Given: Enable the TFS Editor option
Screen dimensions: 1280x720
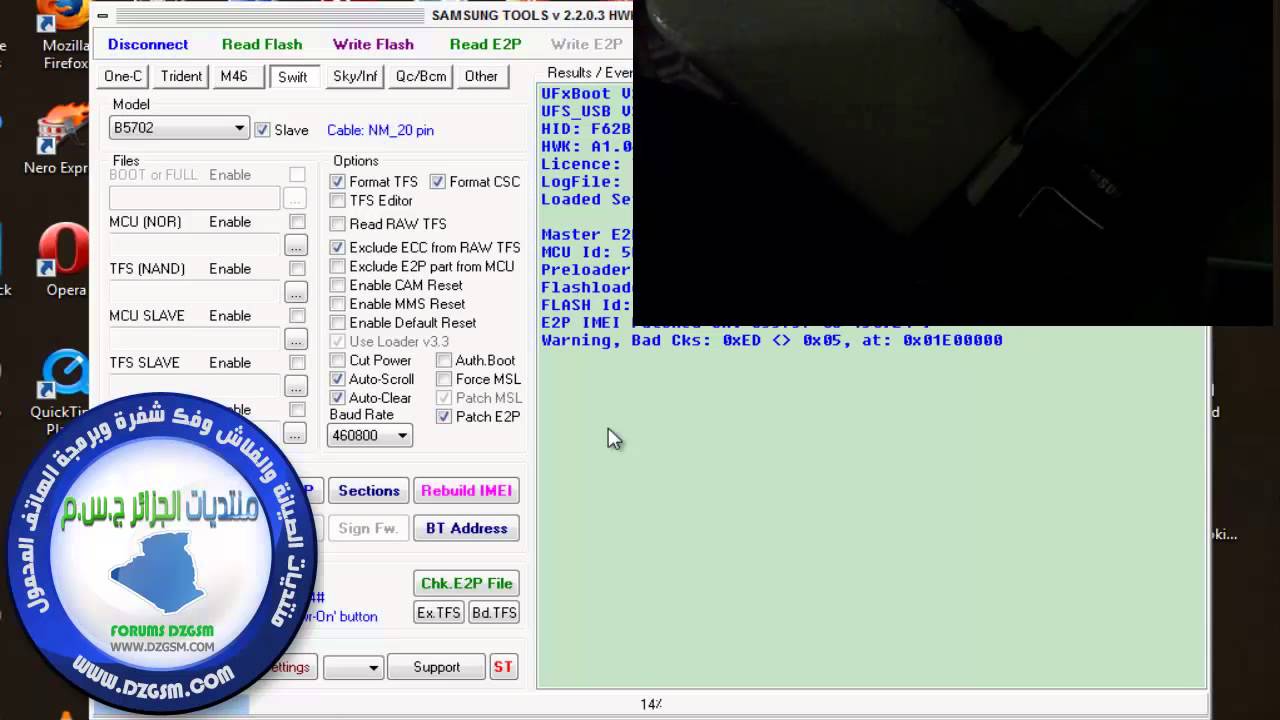Looking at the screenshot, I should [337, 200].
